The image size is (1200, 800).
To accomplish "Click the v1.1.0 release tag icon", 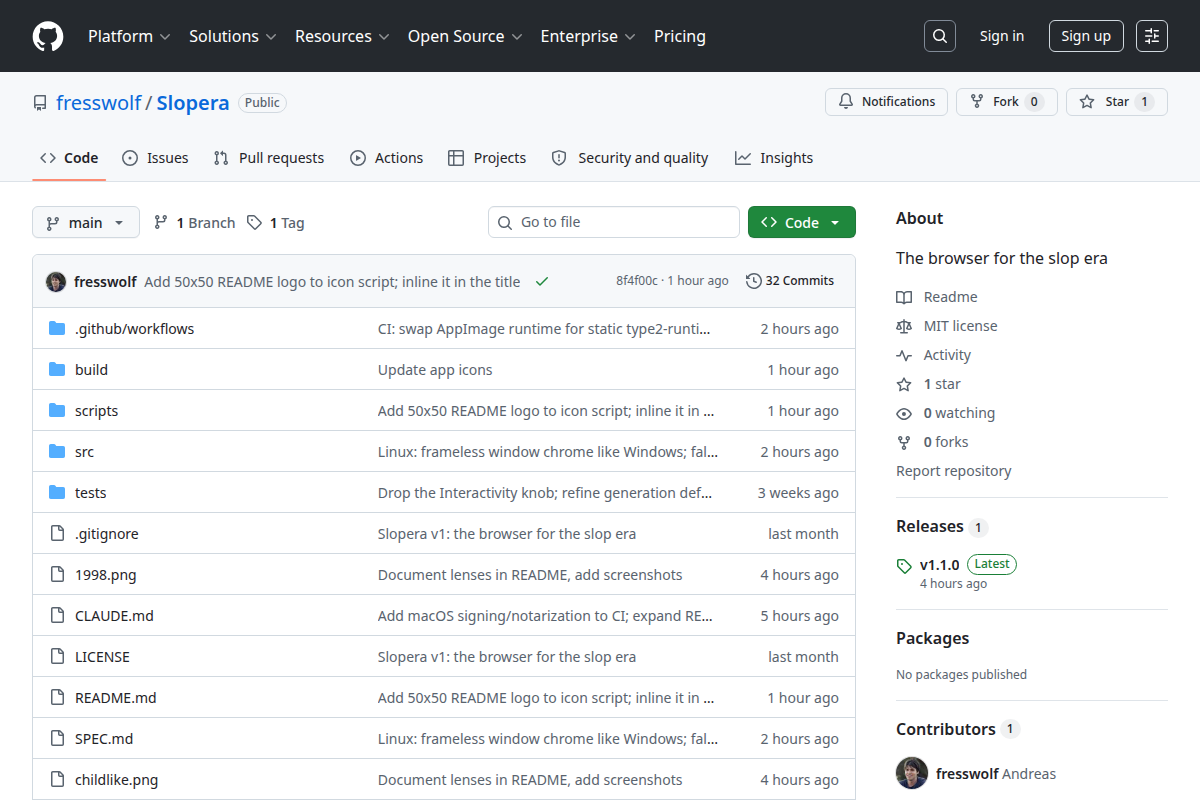I will coord(904,565).
